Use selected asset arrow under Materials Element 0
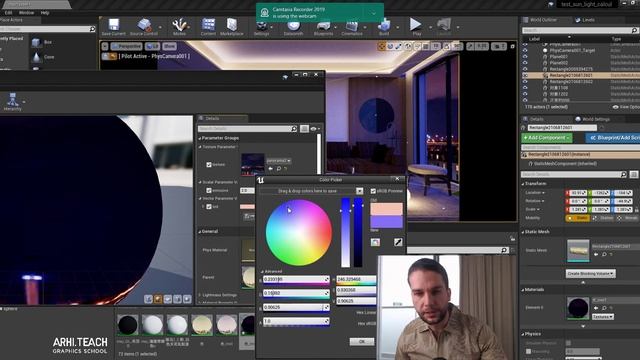The image size is (640, 360). click(596, 308)
